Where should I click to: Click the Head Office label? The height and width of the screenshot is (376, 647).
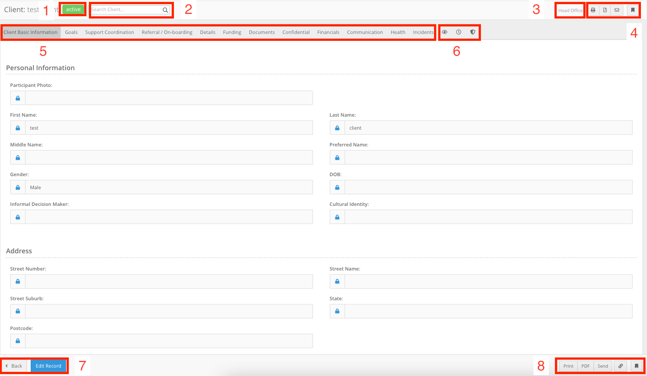coord(570,10)
